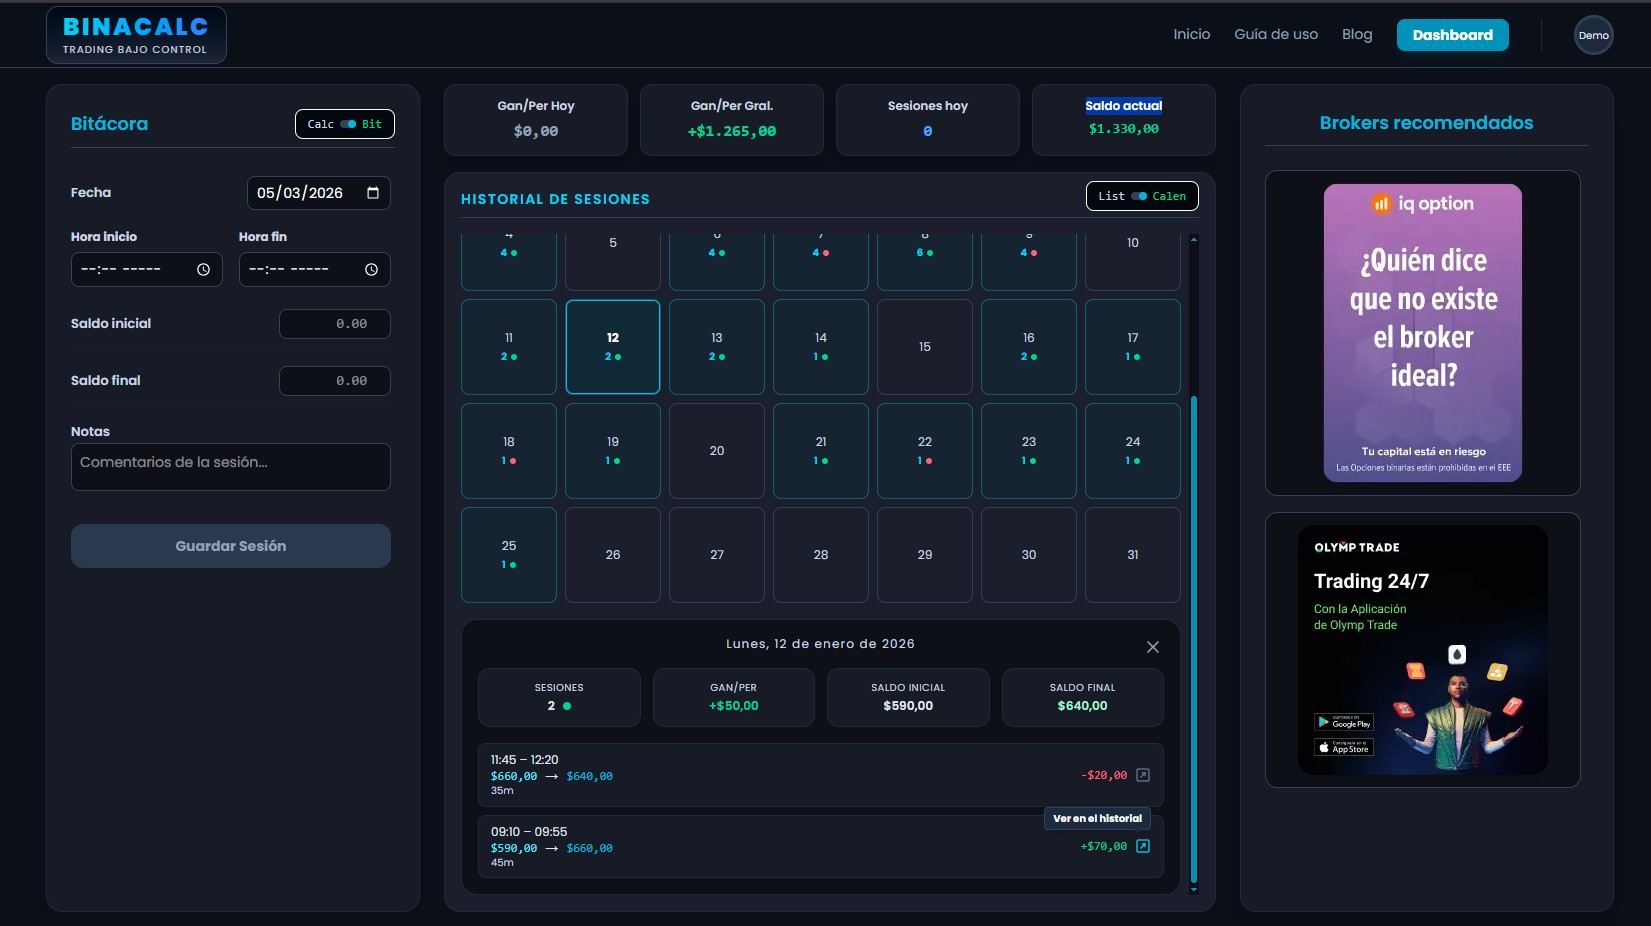The height and width of the screenshot is (926, 1651).
Task: Open the Fecha calendar picker icon
Action: [373, 193]
